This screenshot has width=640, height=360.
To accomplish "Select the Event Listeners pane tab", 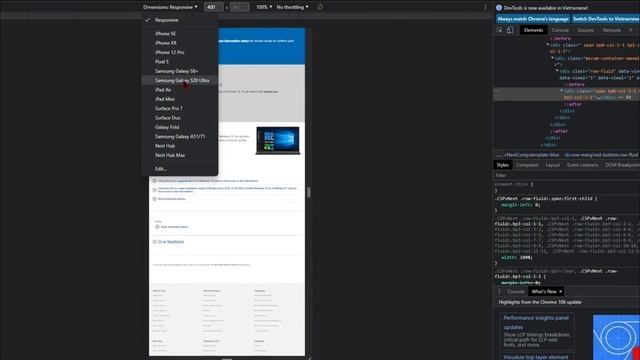I will (582, 165).
